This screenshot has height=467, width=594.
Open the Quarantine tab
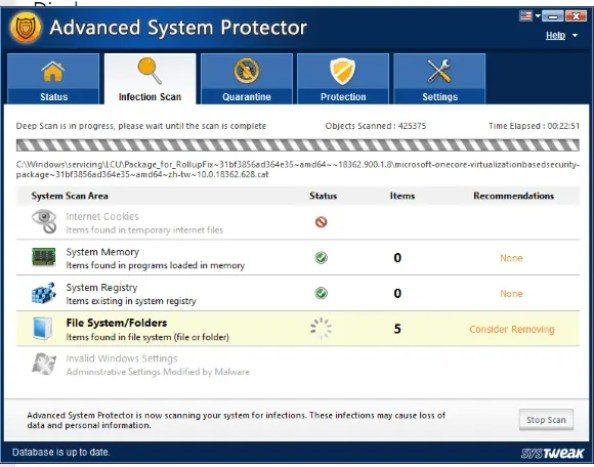[x=247, y=78]
